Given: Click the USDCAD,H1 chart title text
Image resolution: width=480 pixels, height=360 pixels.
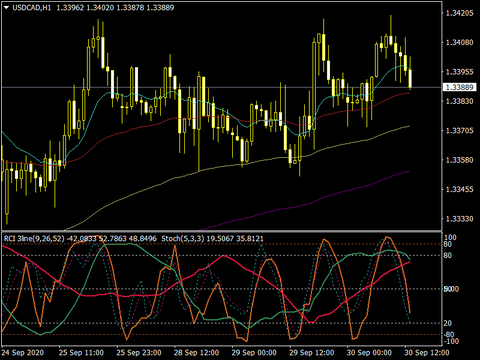Looking at the screenshot, I should 32,8.
